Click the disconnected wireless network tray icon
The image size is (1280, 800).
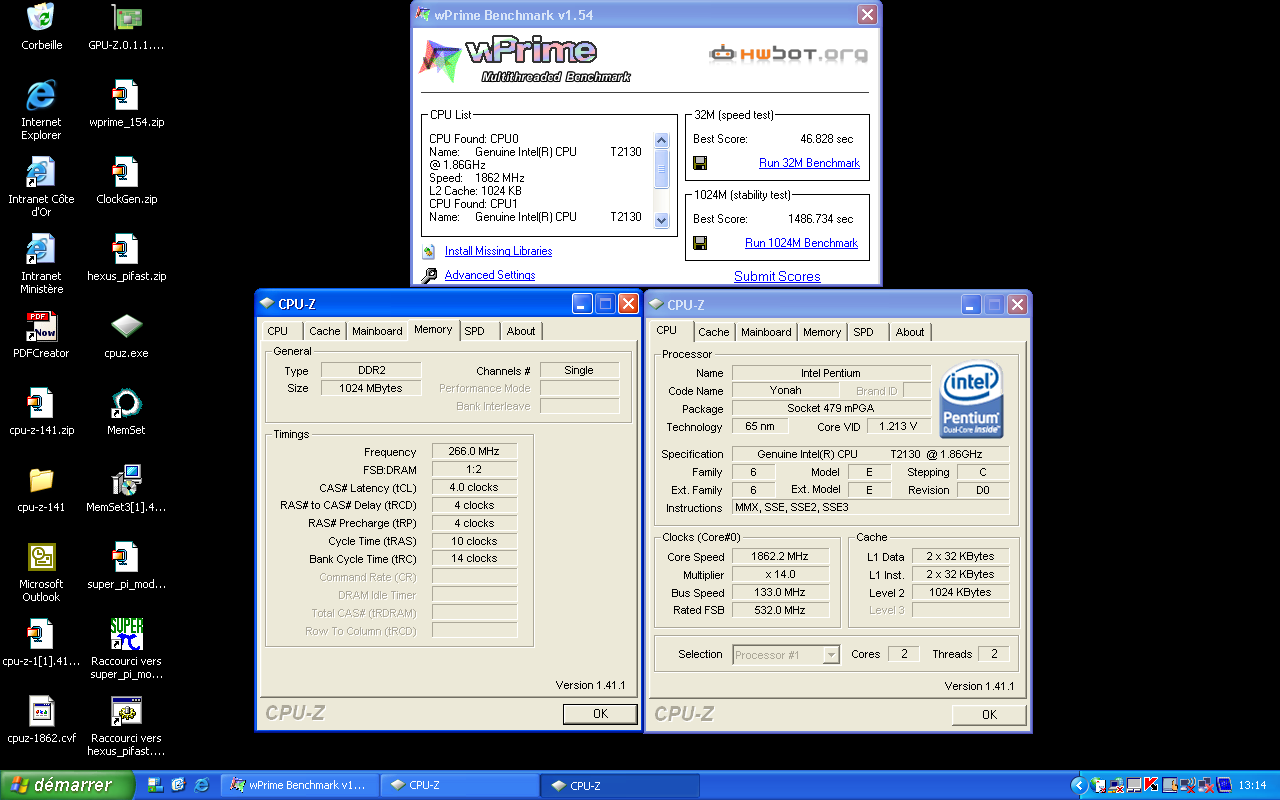[x=1188, y=785]
